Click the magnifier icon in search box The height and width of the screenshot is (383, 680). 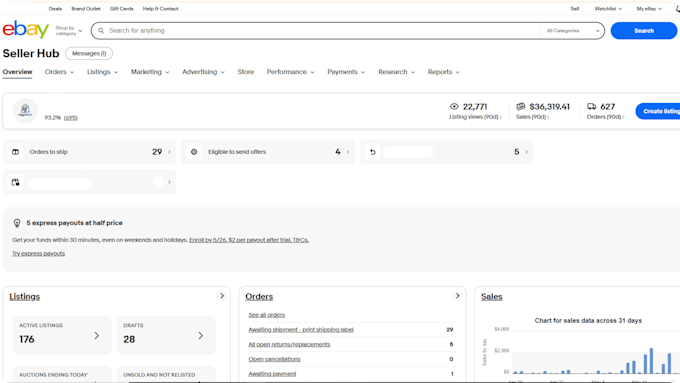click(x=101, y=31)
